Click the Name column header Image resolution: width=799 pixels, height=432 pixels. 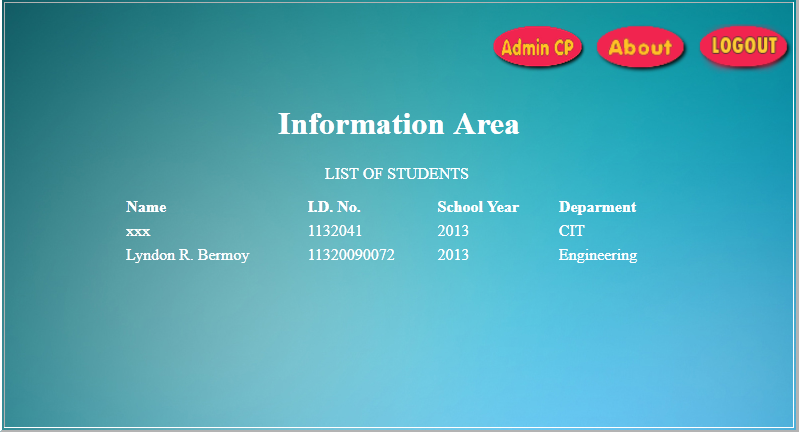(146, 207)
